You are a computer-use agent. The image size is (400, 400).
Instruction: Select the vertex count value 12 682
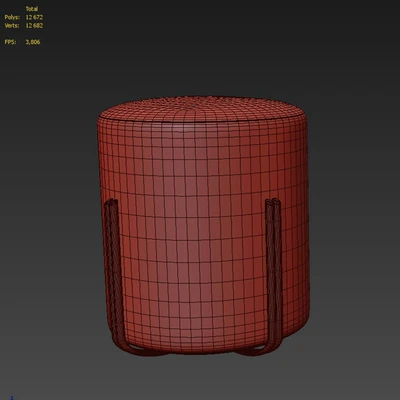click(x=34, y=25)
